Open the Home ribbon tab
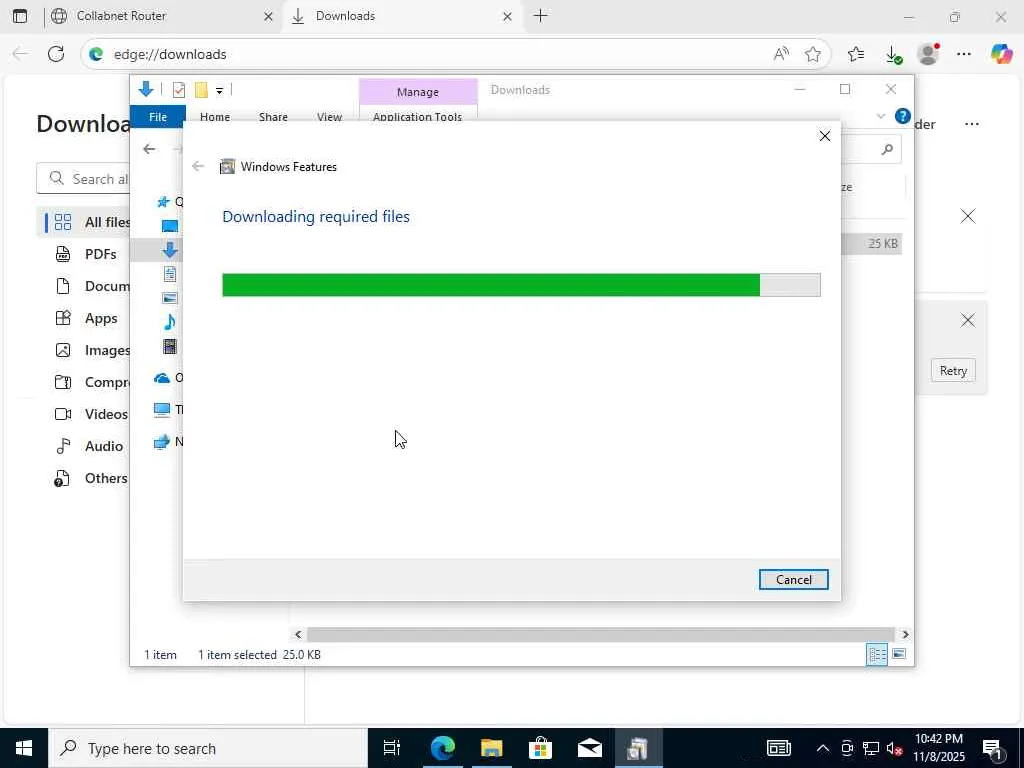This screenshot has height=768, width=1024. 215,117
